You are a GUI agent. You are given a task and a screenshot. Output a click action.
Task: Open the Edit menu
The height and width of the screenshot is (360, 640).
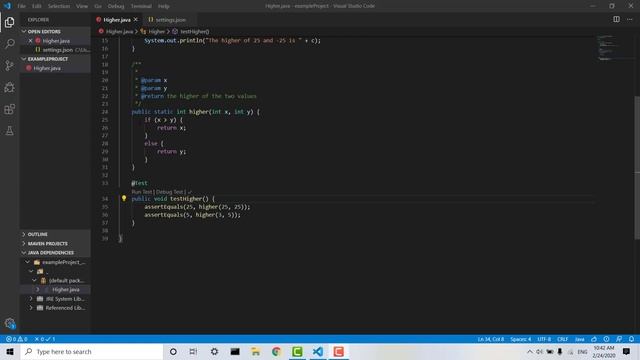coord(37,6)
